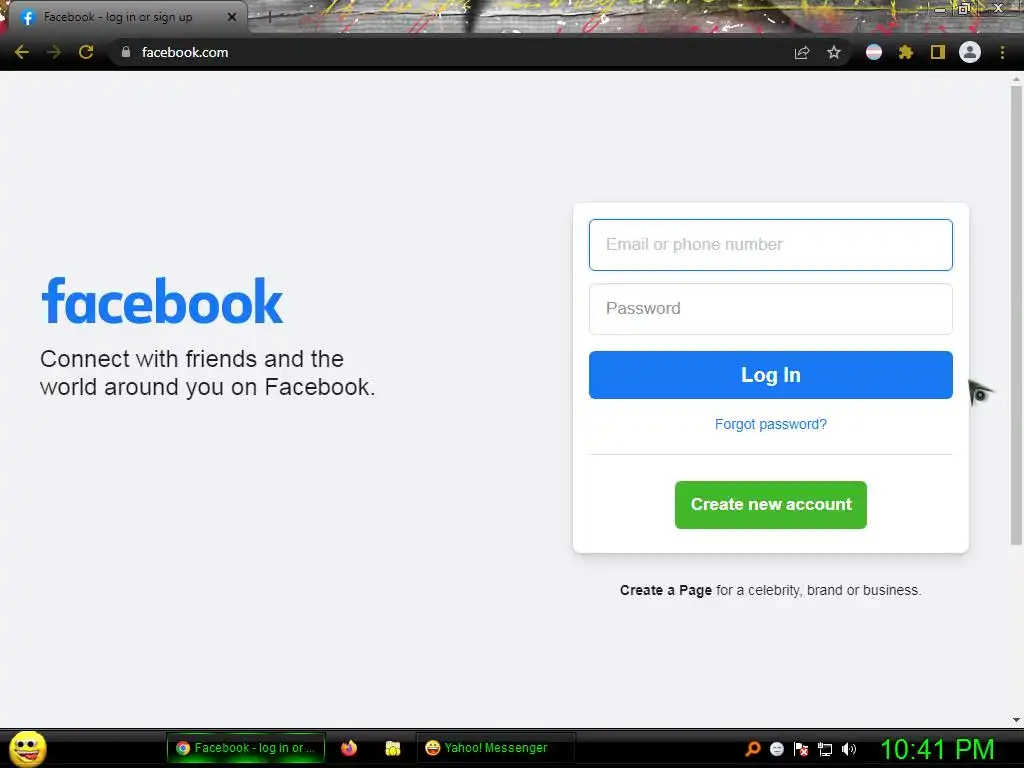Share this page using the share icon
The width and height of the screenshot is (1024, 768).
click(x=802, y=53)
